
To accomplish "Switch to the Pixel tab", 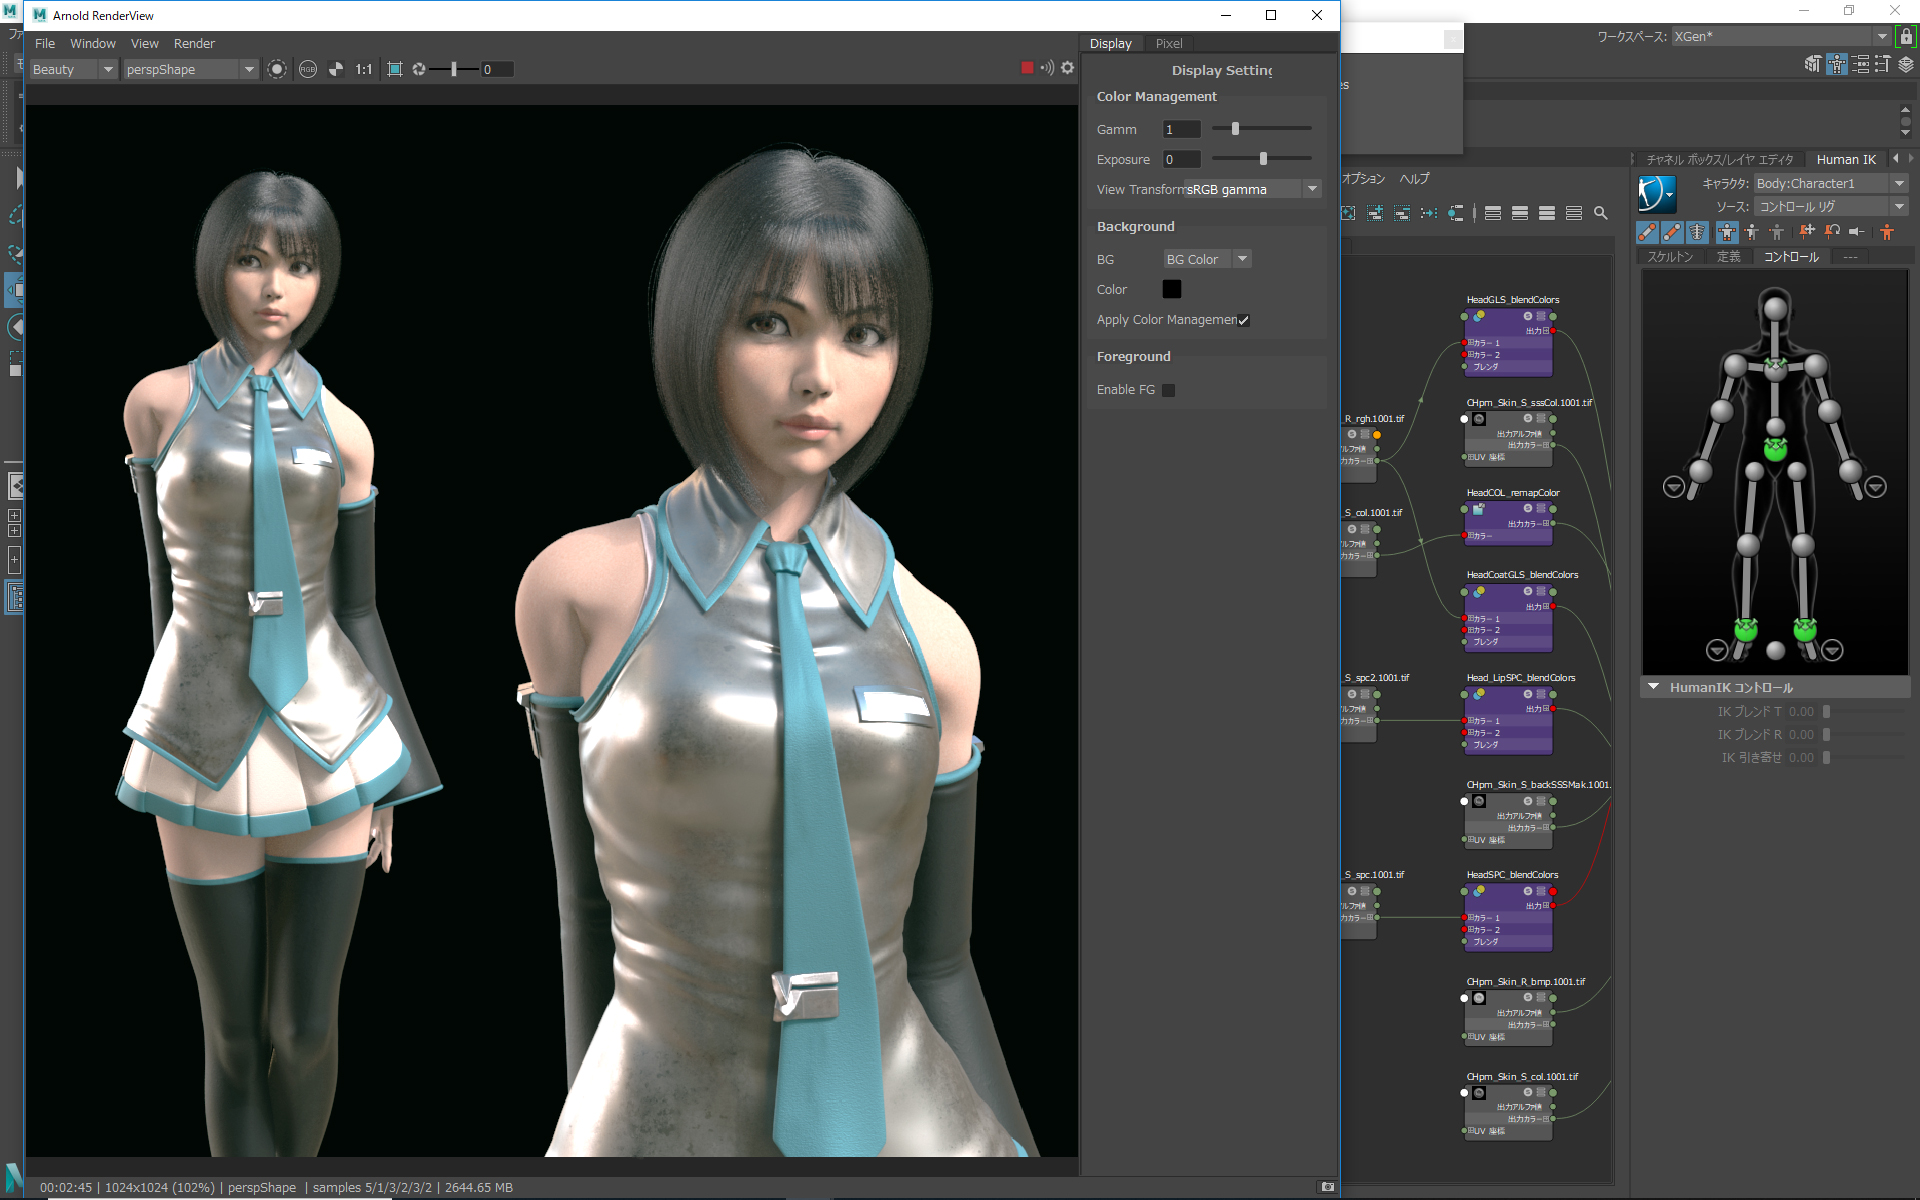I will click(1168, 43).
